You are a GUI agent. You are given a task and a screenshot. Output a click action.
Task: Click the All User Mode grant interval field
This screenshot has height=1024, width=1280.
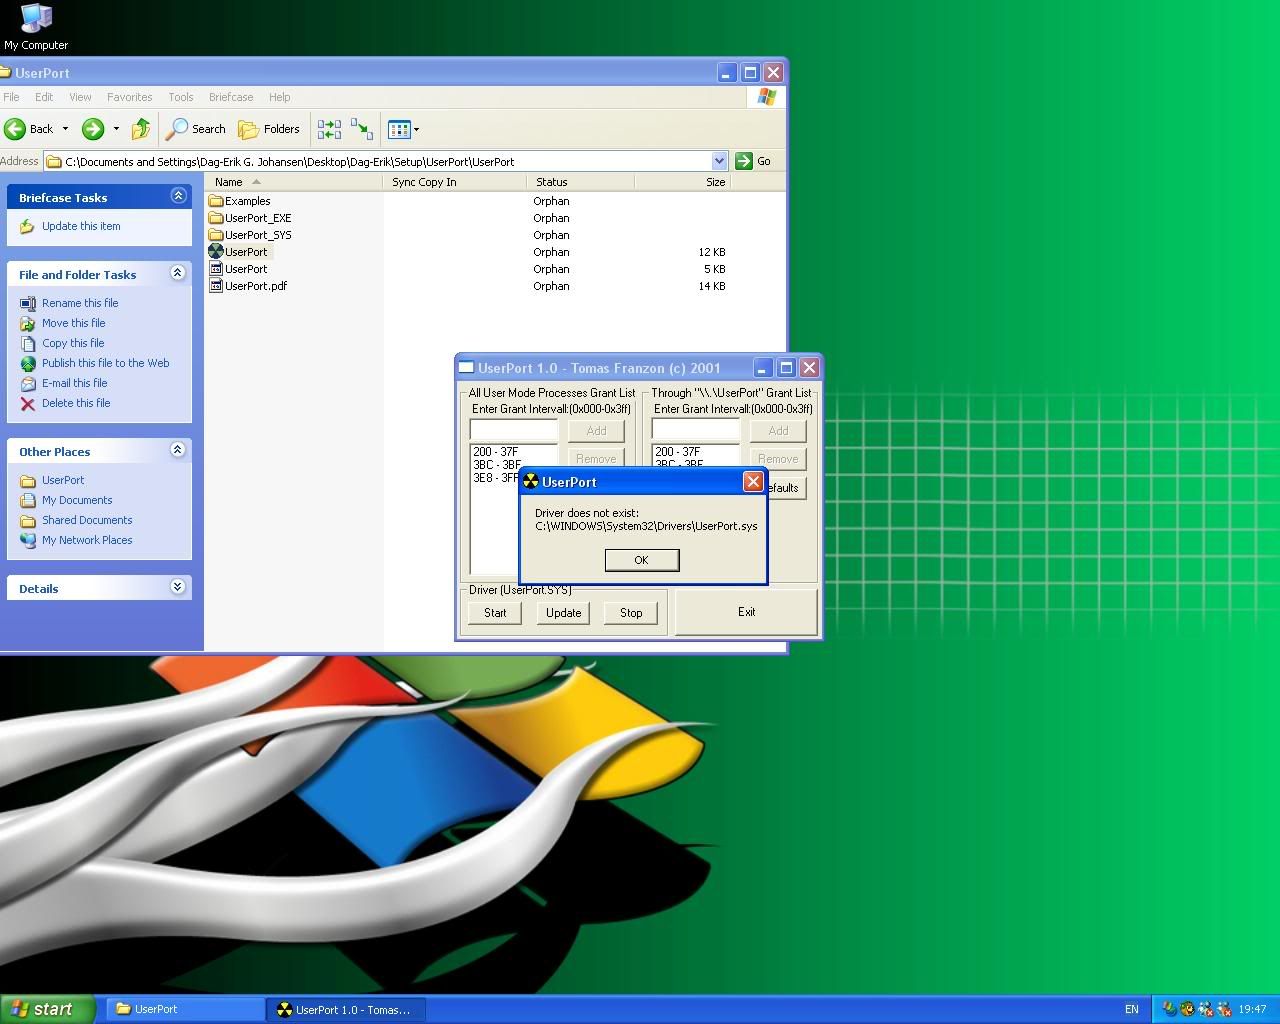[x=514, y=431]
